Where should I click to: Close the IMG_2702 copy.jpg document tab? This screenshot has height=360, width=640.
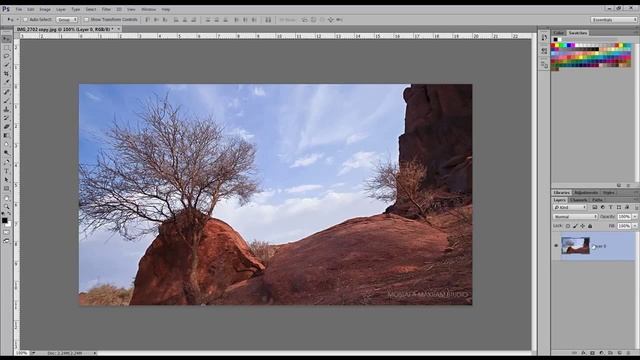point(118,29)
